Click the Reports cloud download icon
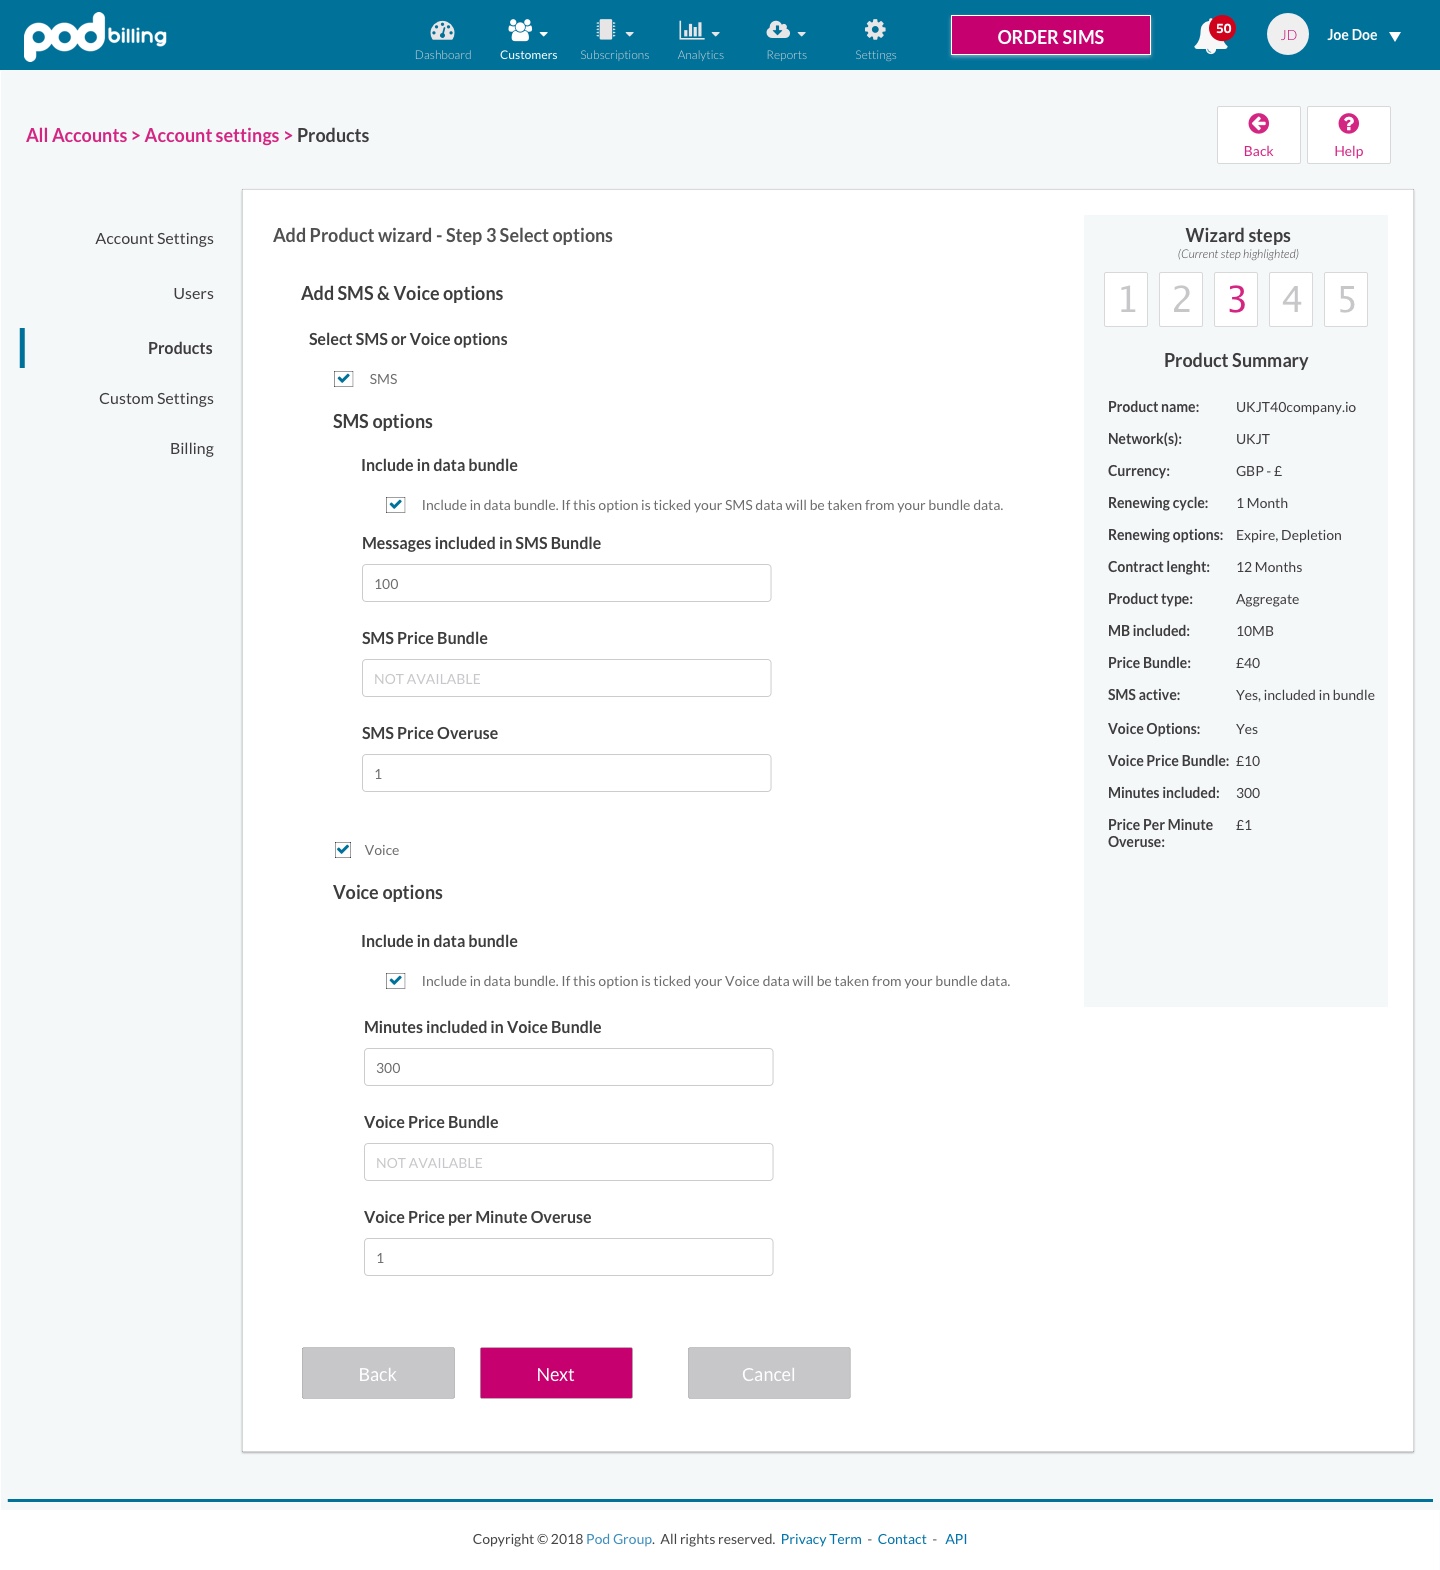This screenshot has width=1440, height=1570. tap(778, 30)
